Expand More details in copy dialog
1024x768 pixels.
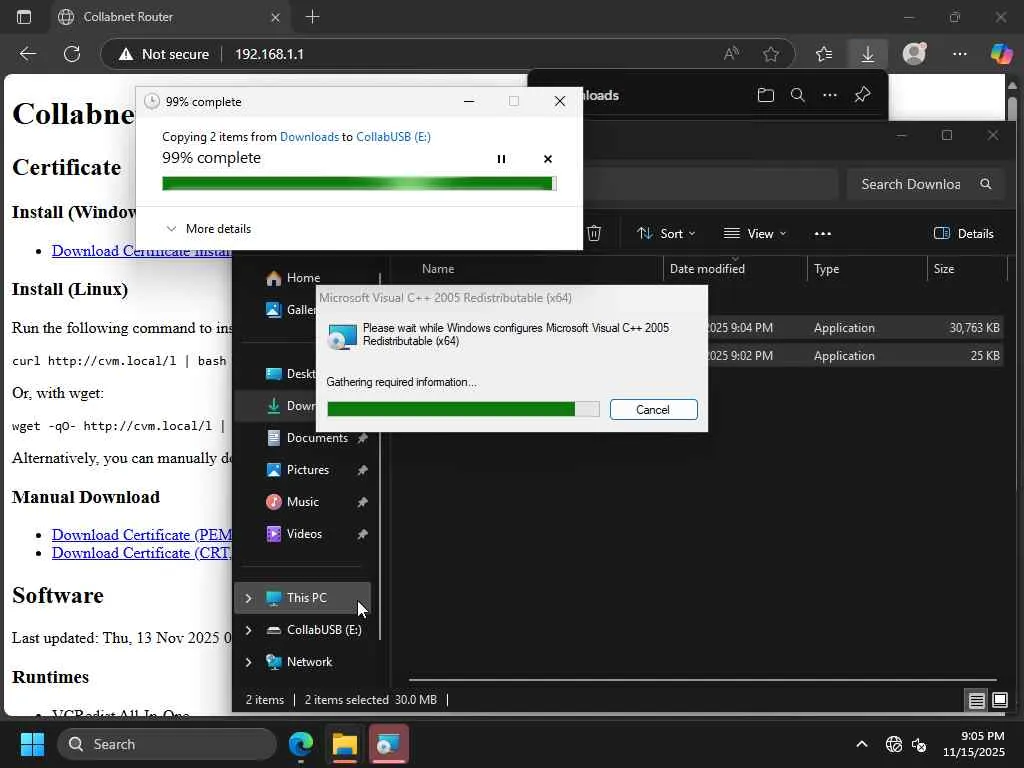[208, 229]
